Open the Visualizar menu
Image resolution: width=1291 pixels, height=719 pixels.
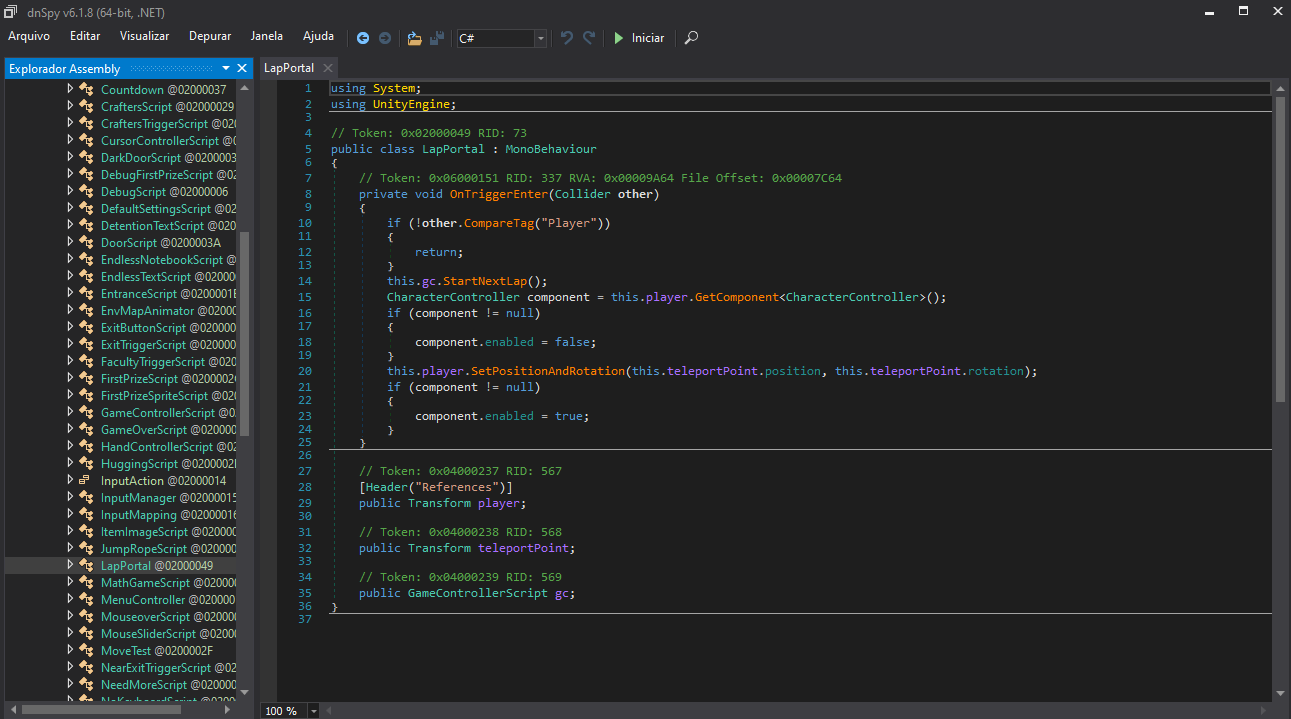click(144, 36)
